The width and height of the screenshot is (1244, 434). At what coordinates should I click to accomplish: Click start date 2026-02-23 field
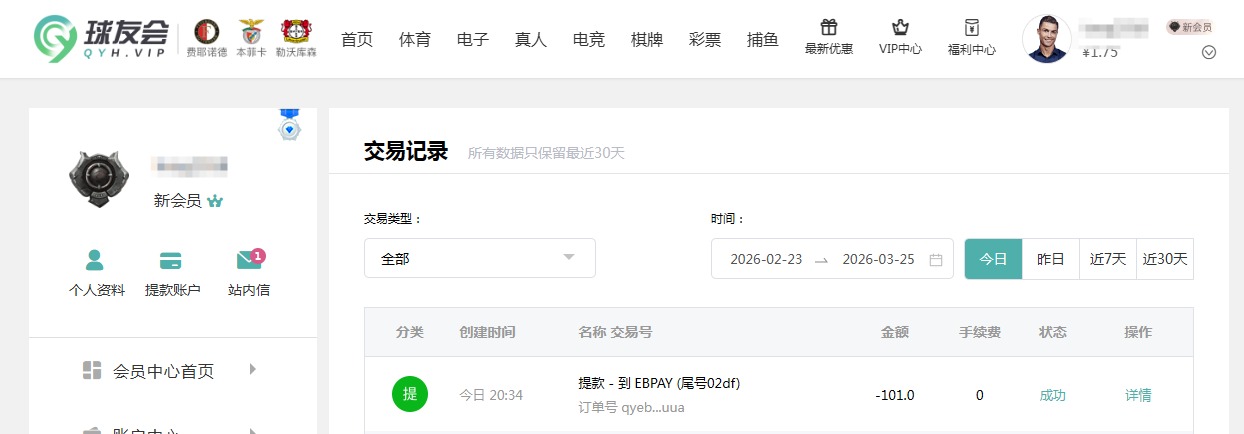point(766,259)
